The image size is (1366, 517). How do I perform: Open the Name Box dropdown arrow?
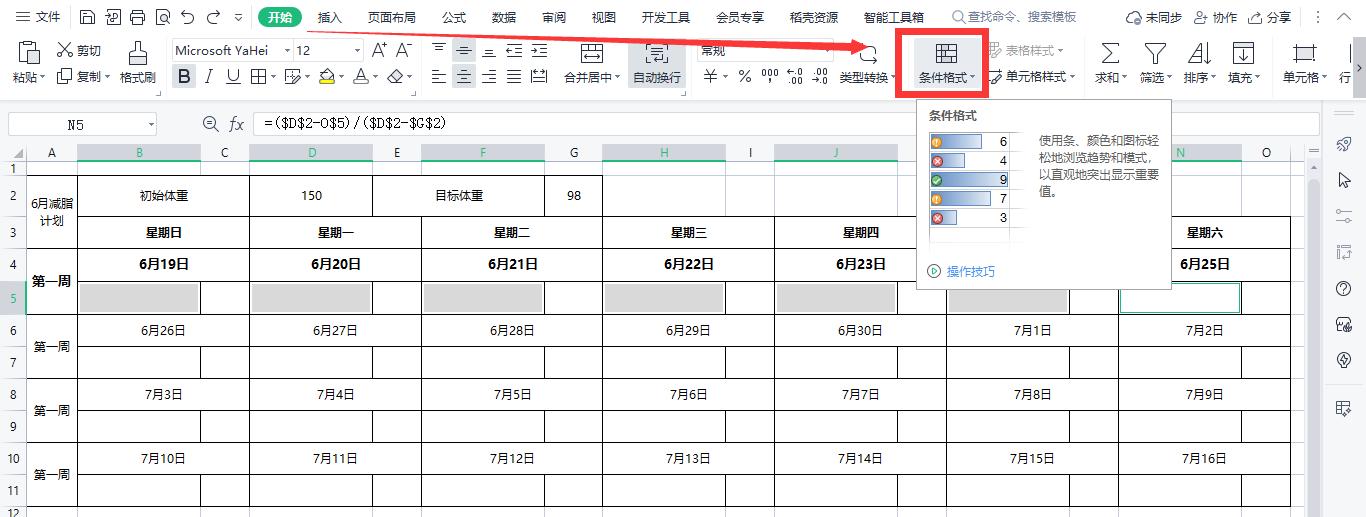click(151, 124)
